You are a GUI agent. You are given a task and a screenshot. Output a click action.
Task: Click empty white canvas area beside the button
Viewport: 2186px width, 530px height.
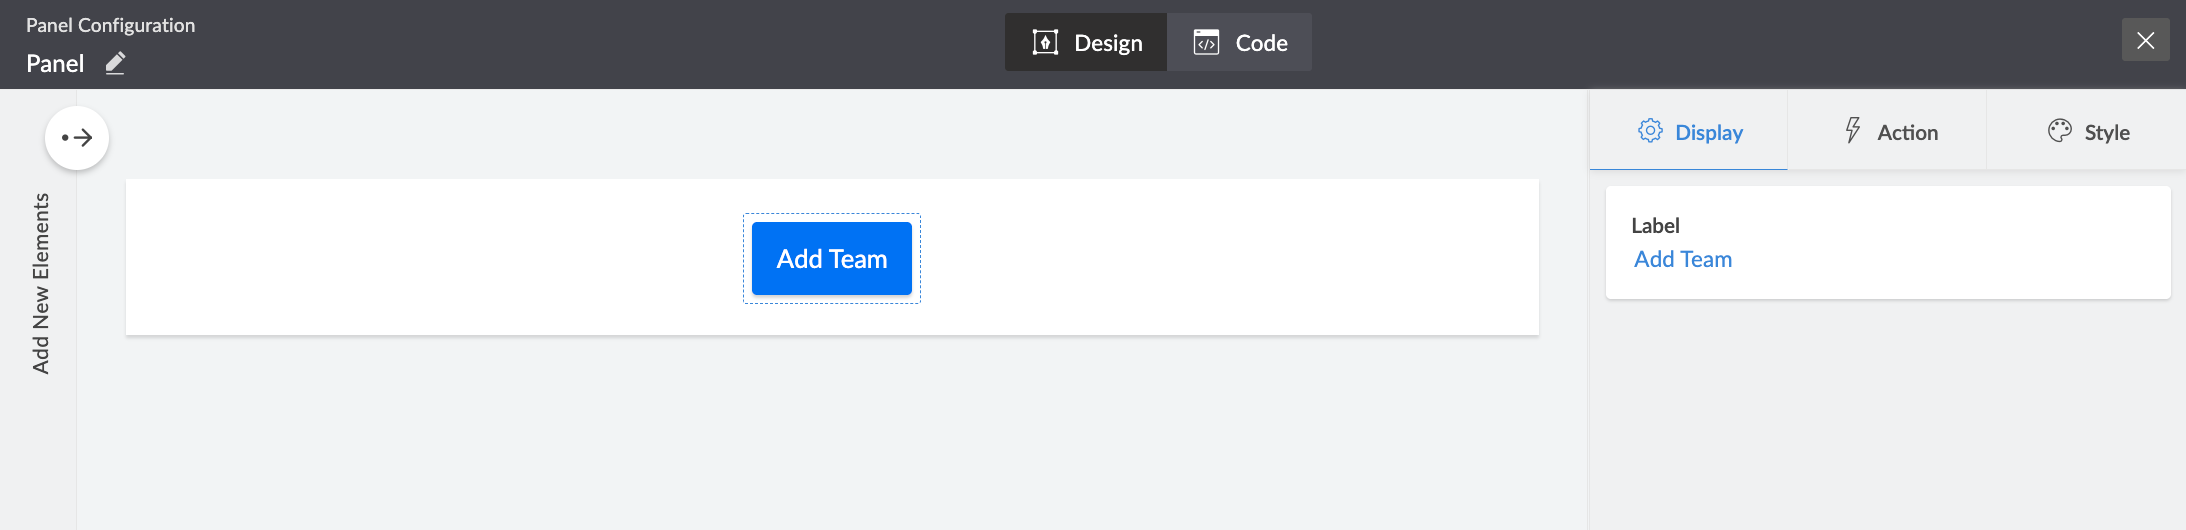point(1200,258)
